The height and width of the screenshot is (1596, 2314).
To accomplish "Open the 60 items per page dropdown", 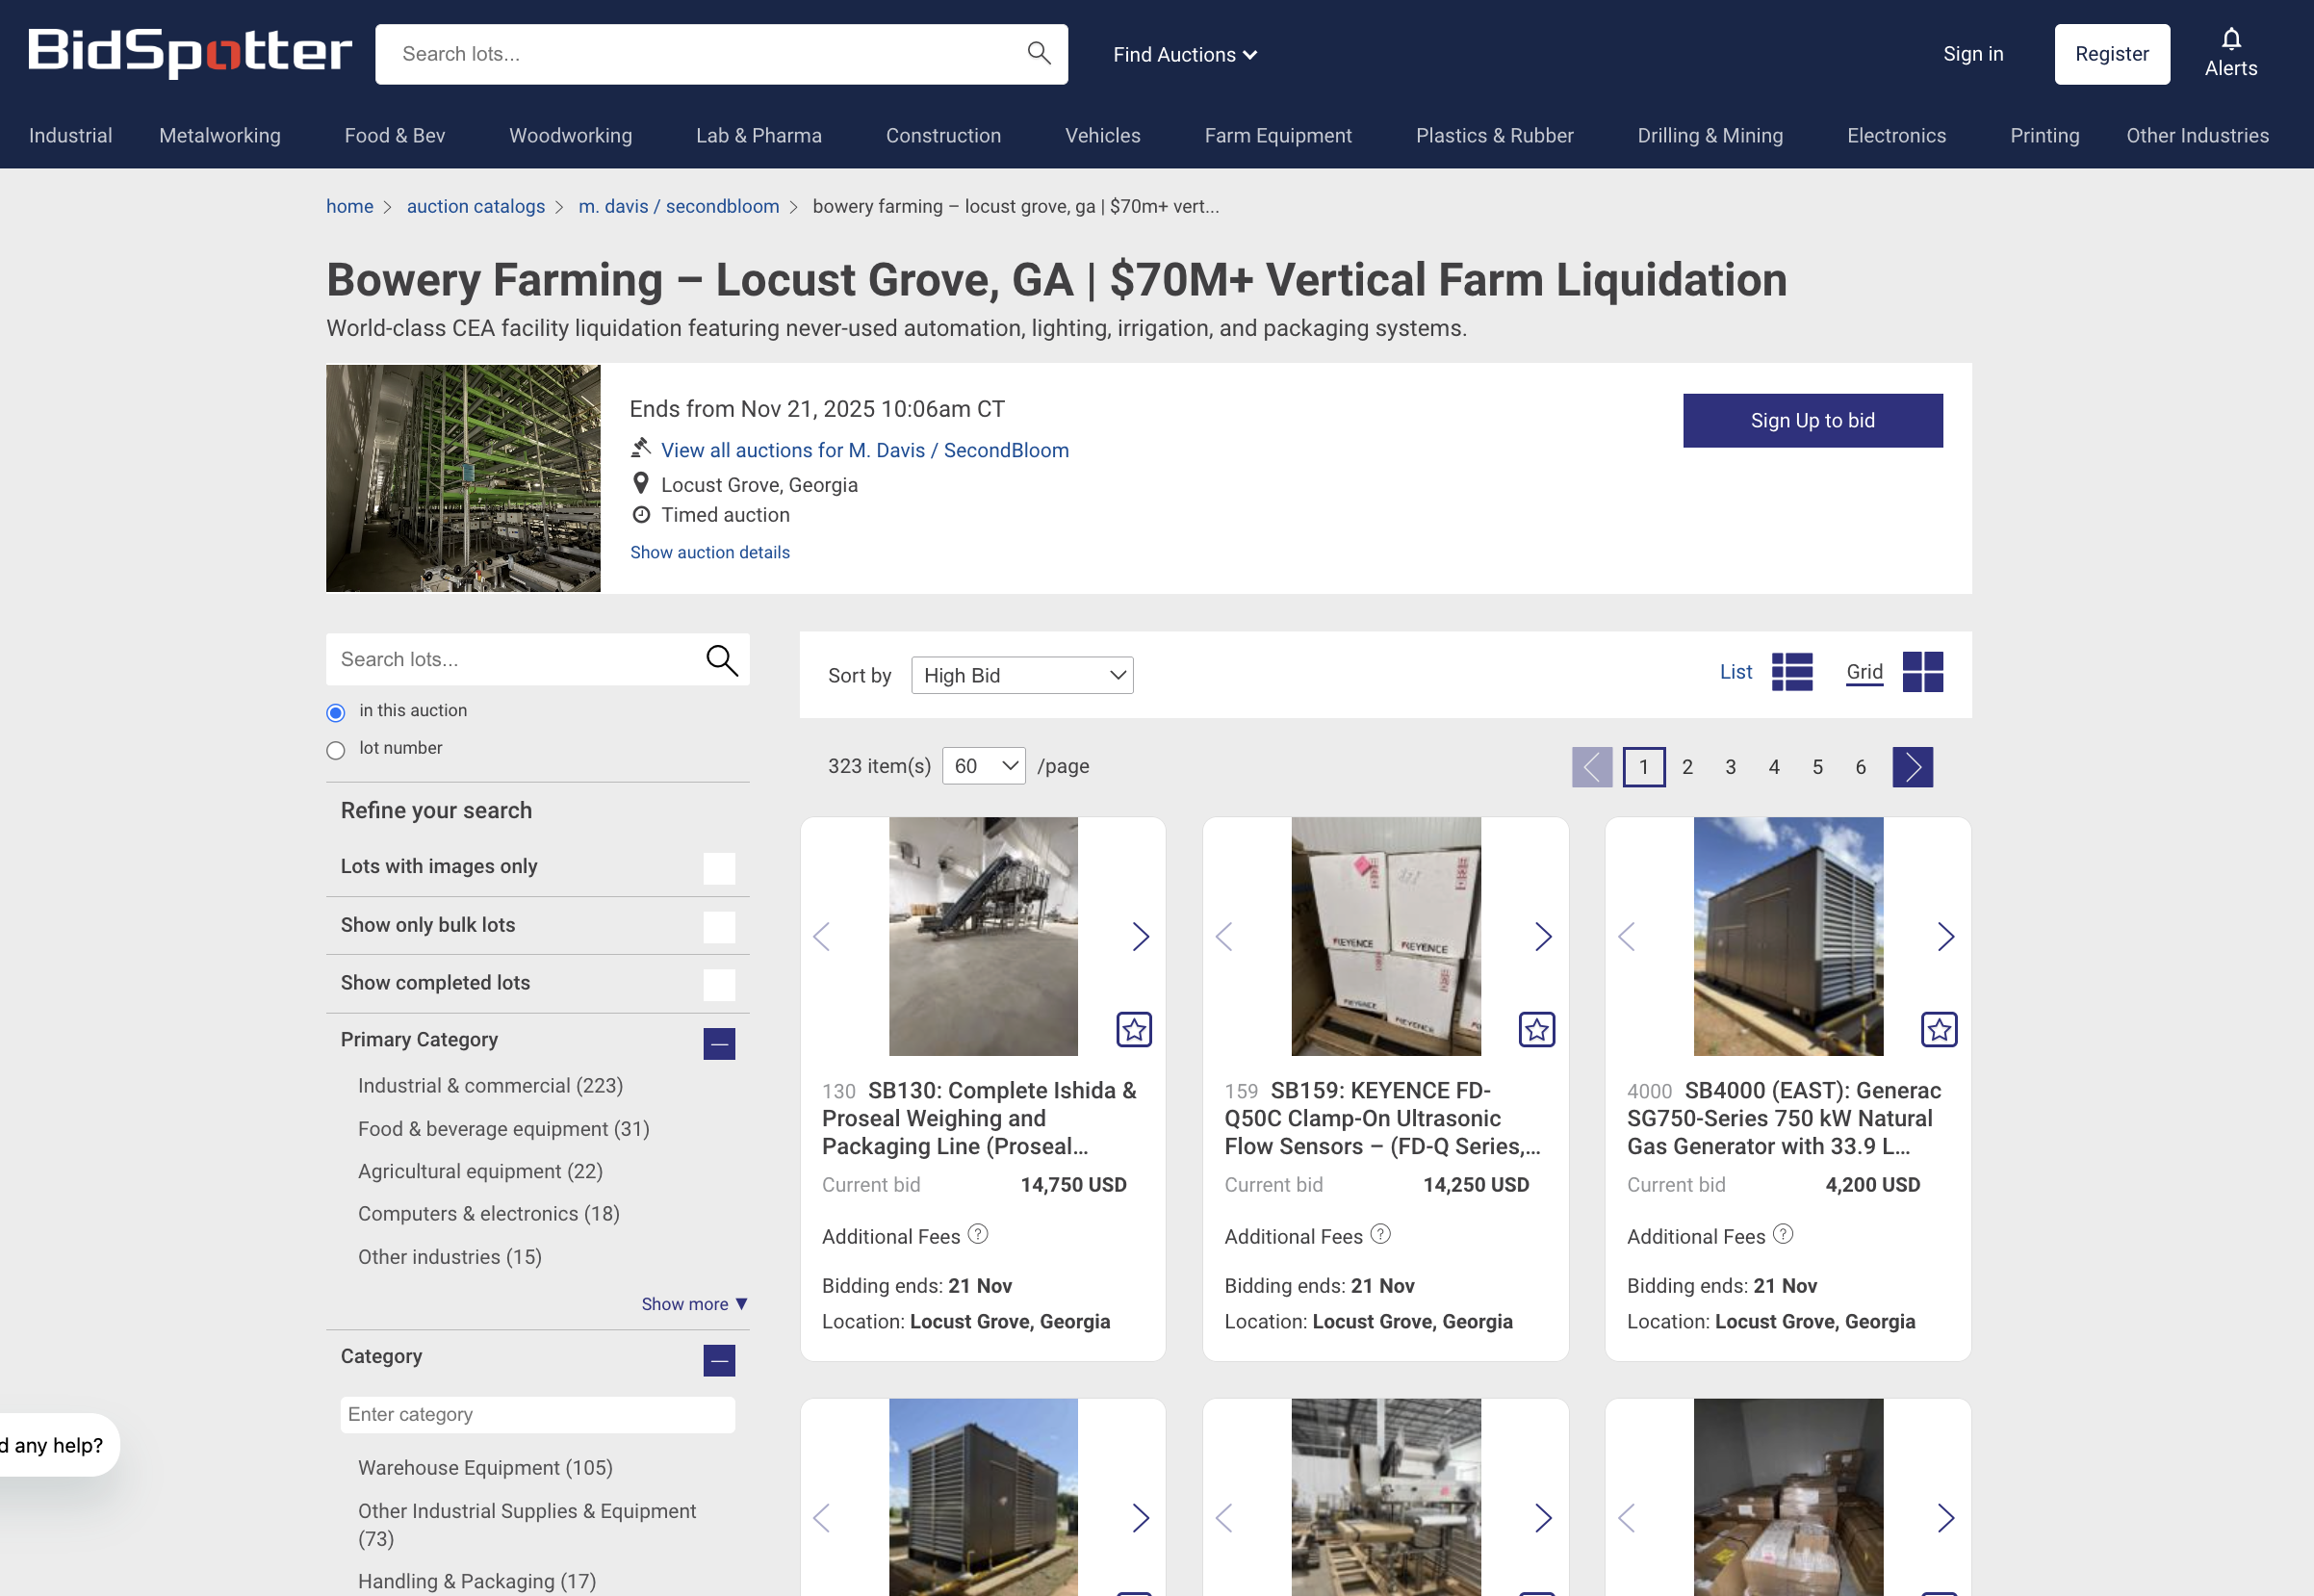I will [982, 767].
